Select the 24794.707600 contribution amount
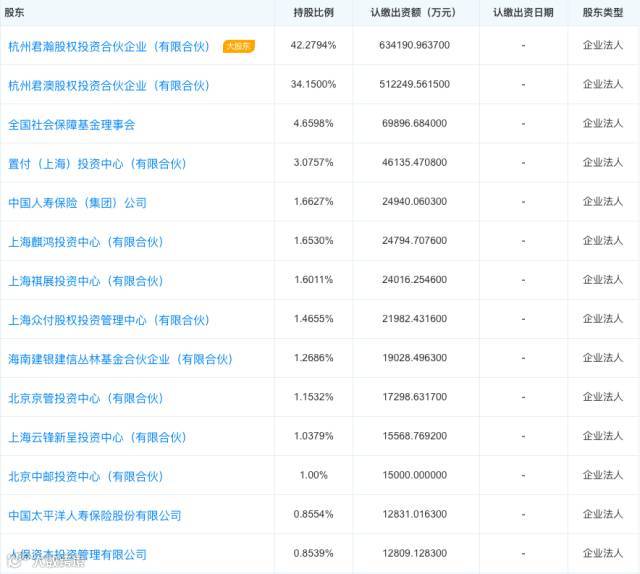 point(414,241)
